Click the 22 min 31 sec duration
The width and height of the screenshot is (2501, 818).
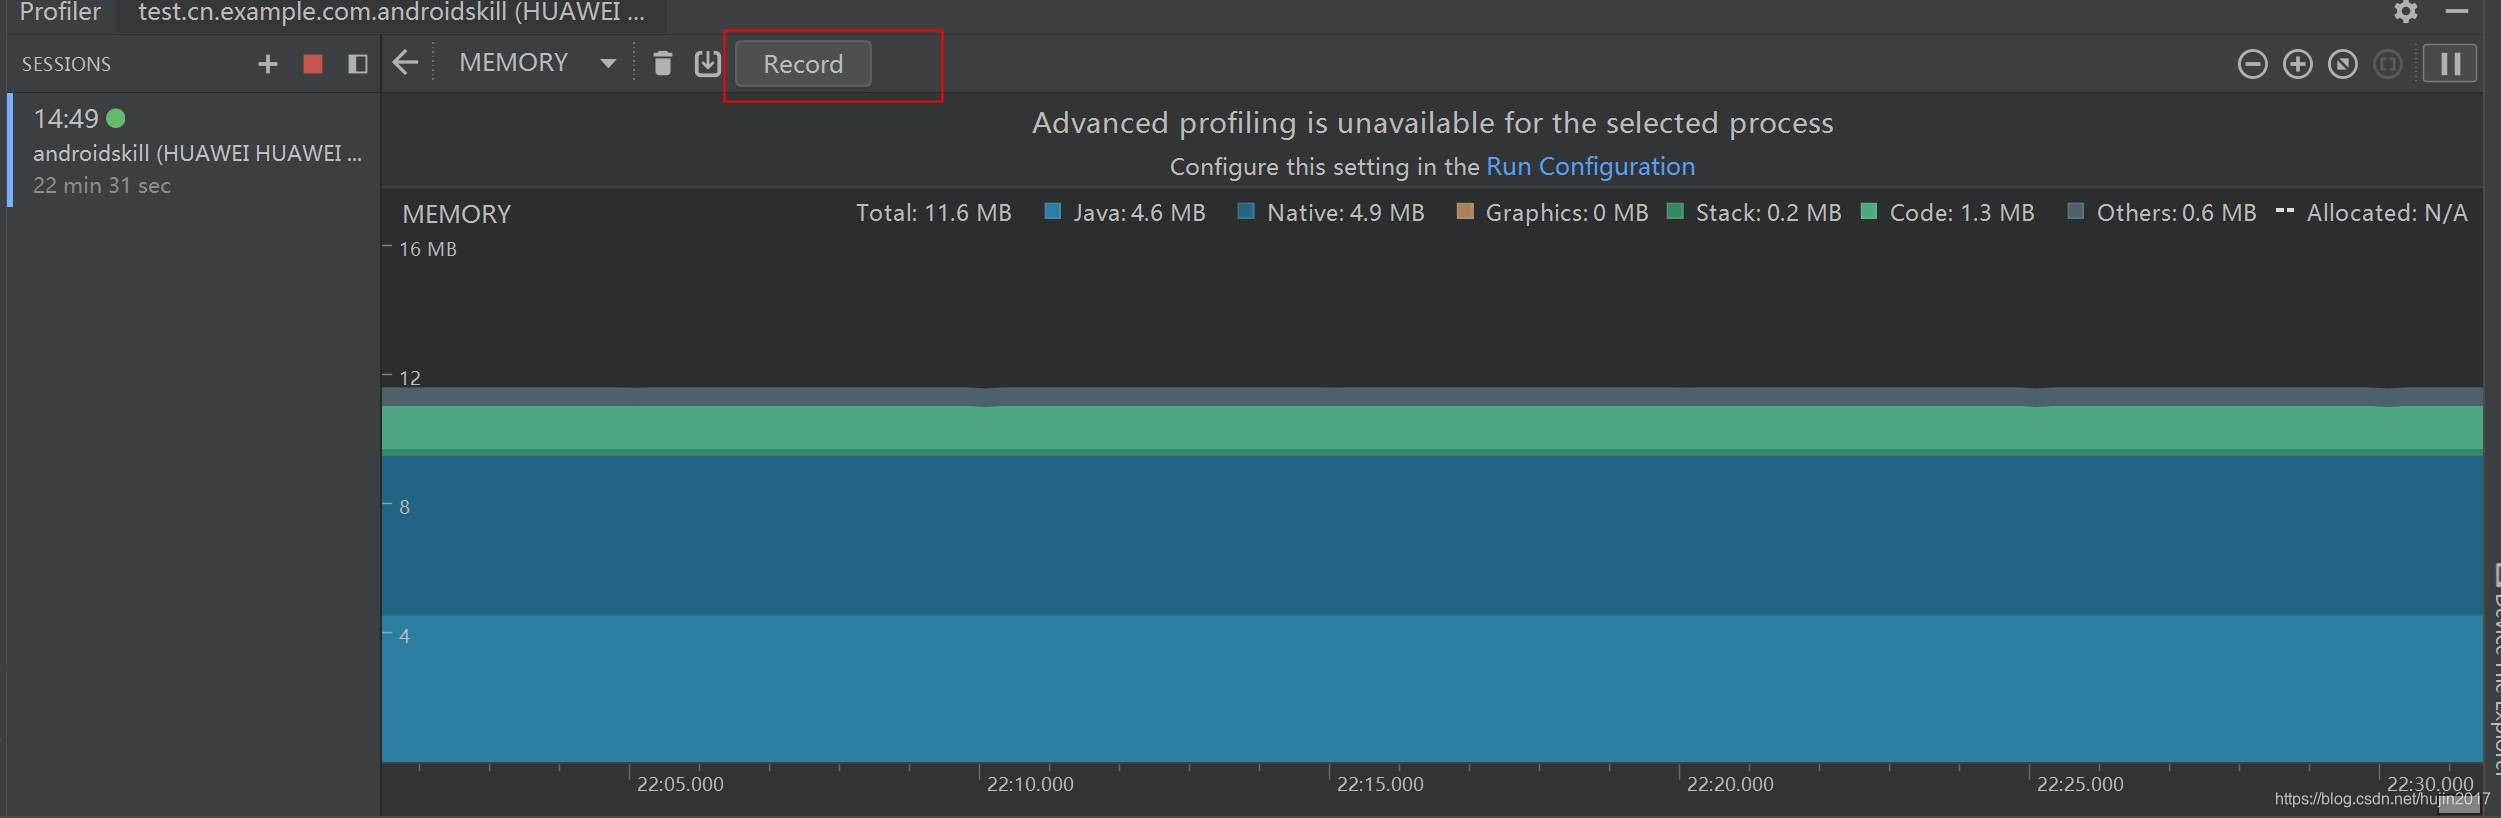[102, 186]
